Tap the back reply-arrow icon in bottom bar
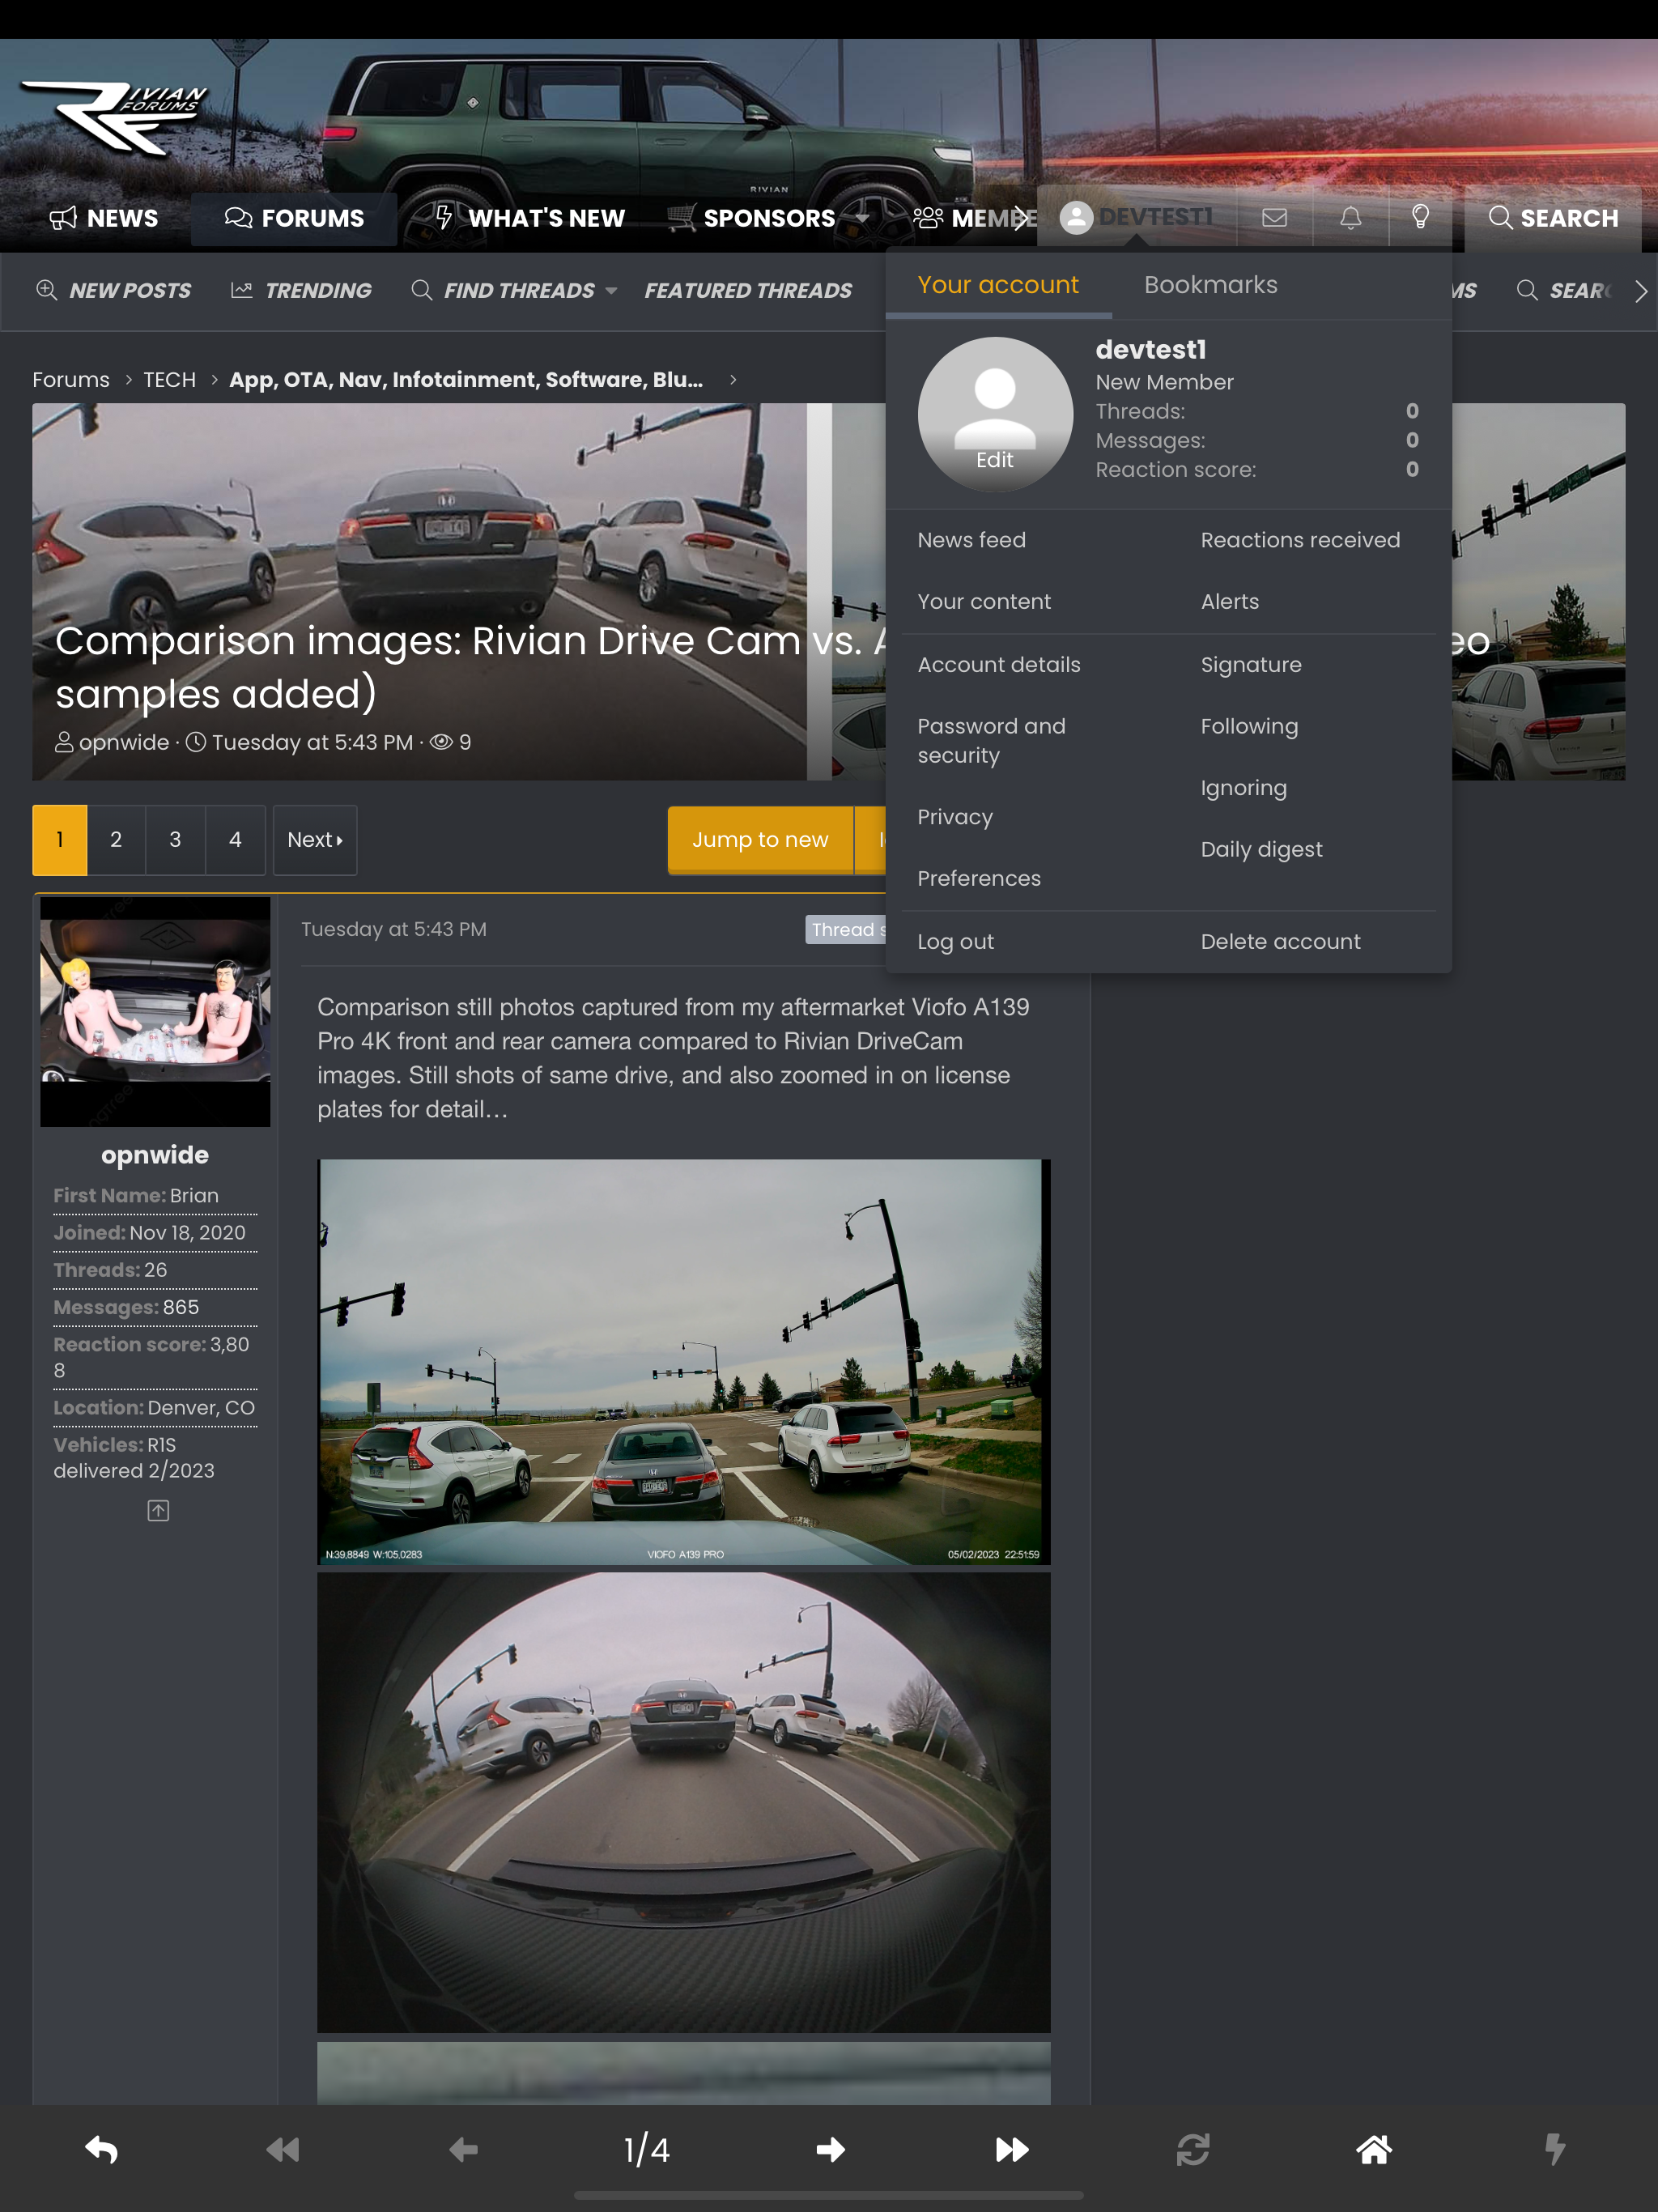 point(101,2150)
